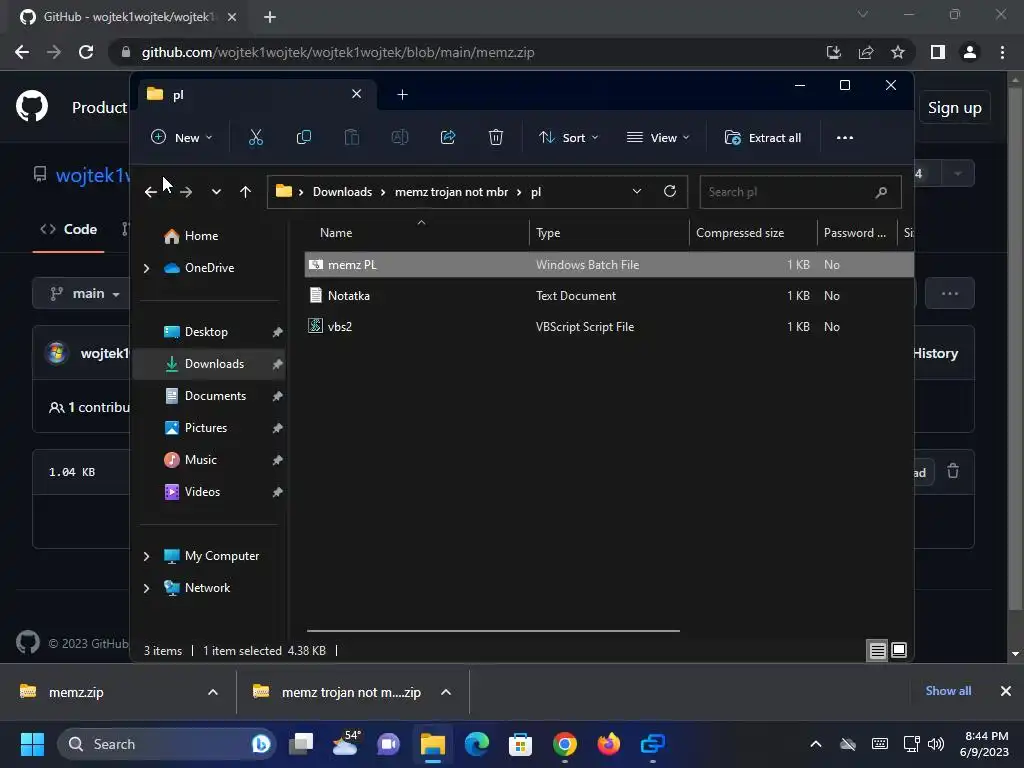This screenshot has width=1024, height=768.
Task: Switch to details view icon in status bar
Action: (x=877, y=650)
